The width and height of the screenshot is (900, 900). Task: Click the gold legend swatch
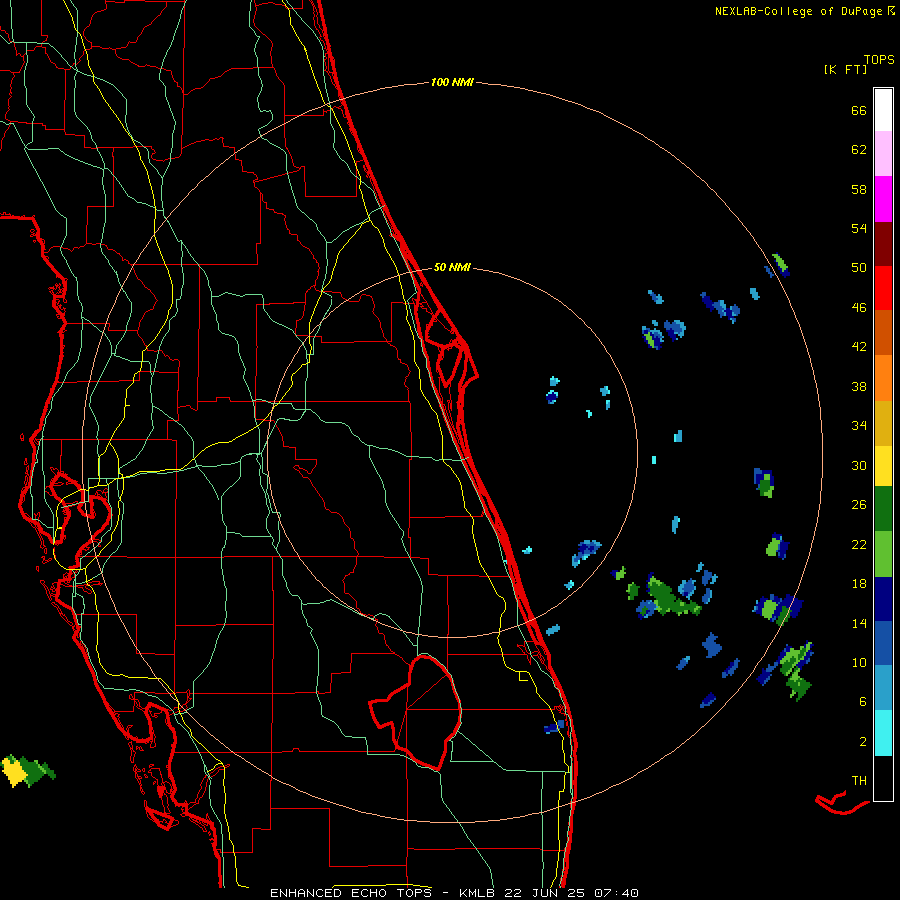(x=883, y=423)
